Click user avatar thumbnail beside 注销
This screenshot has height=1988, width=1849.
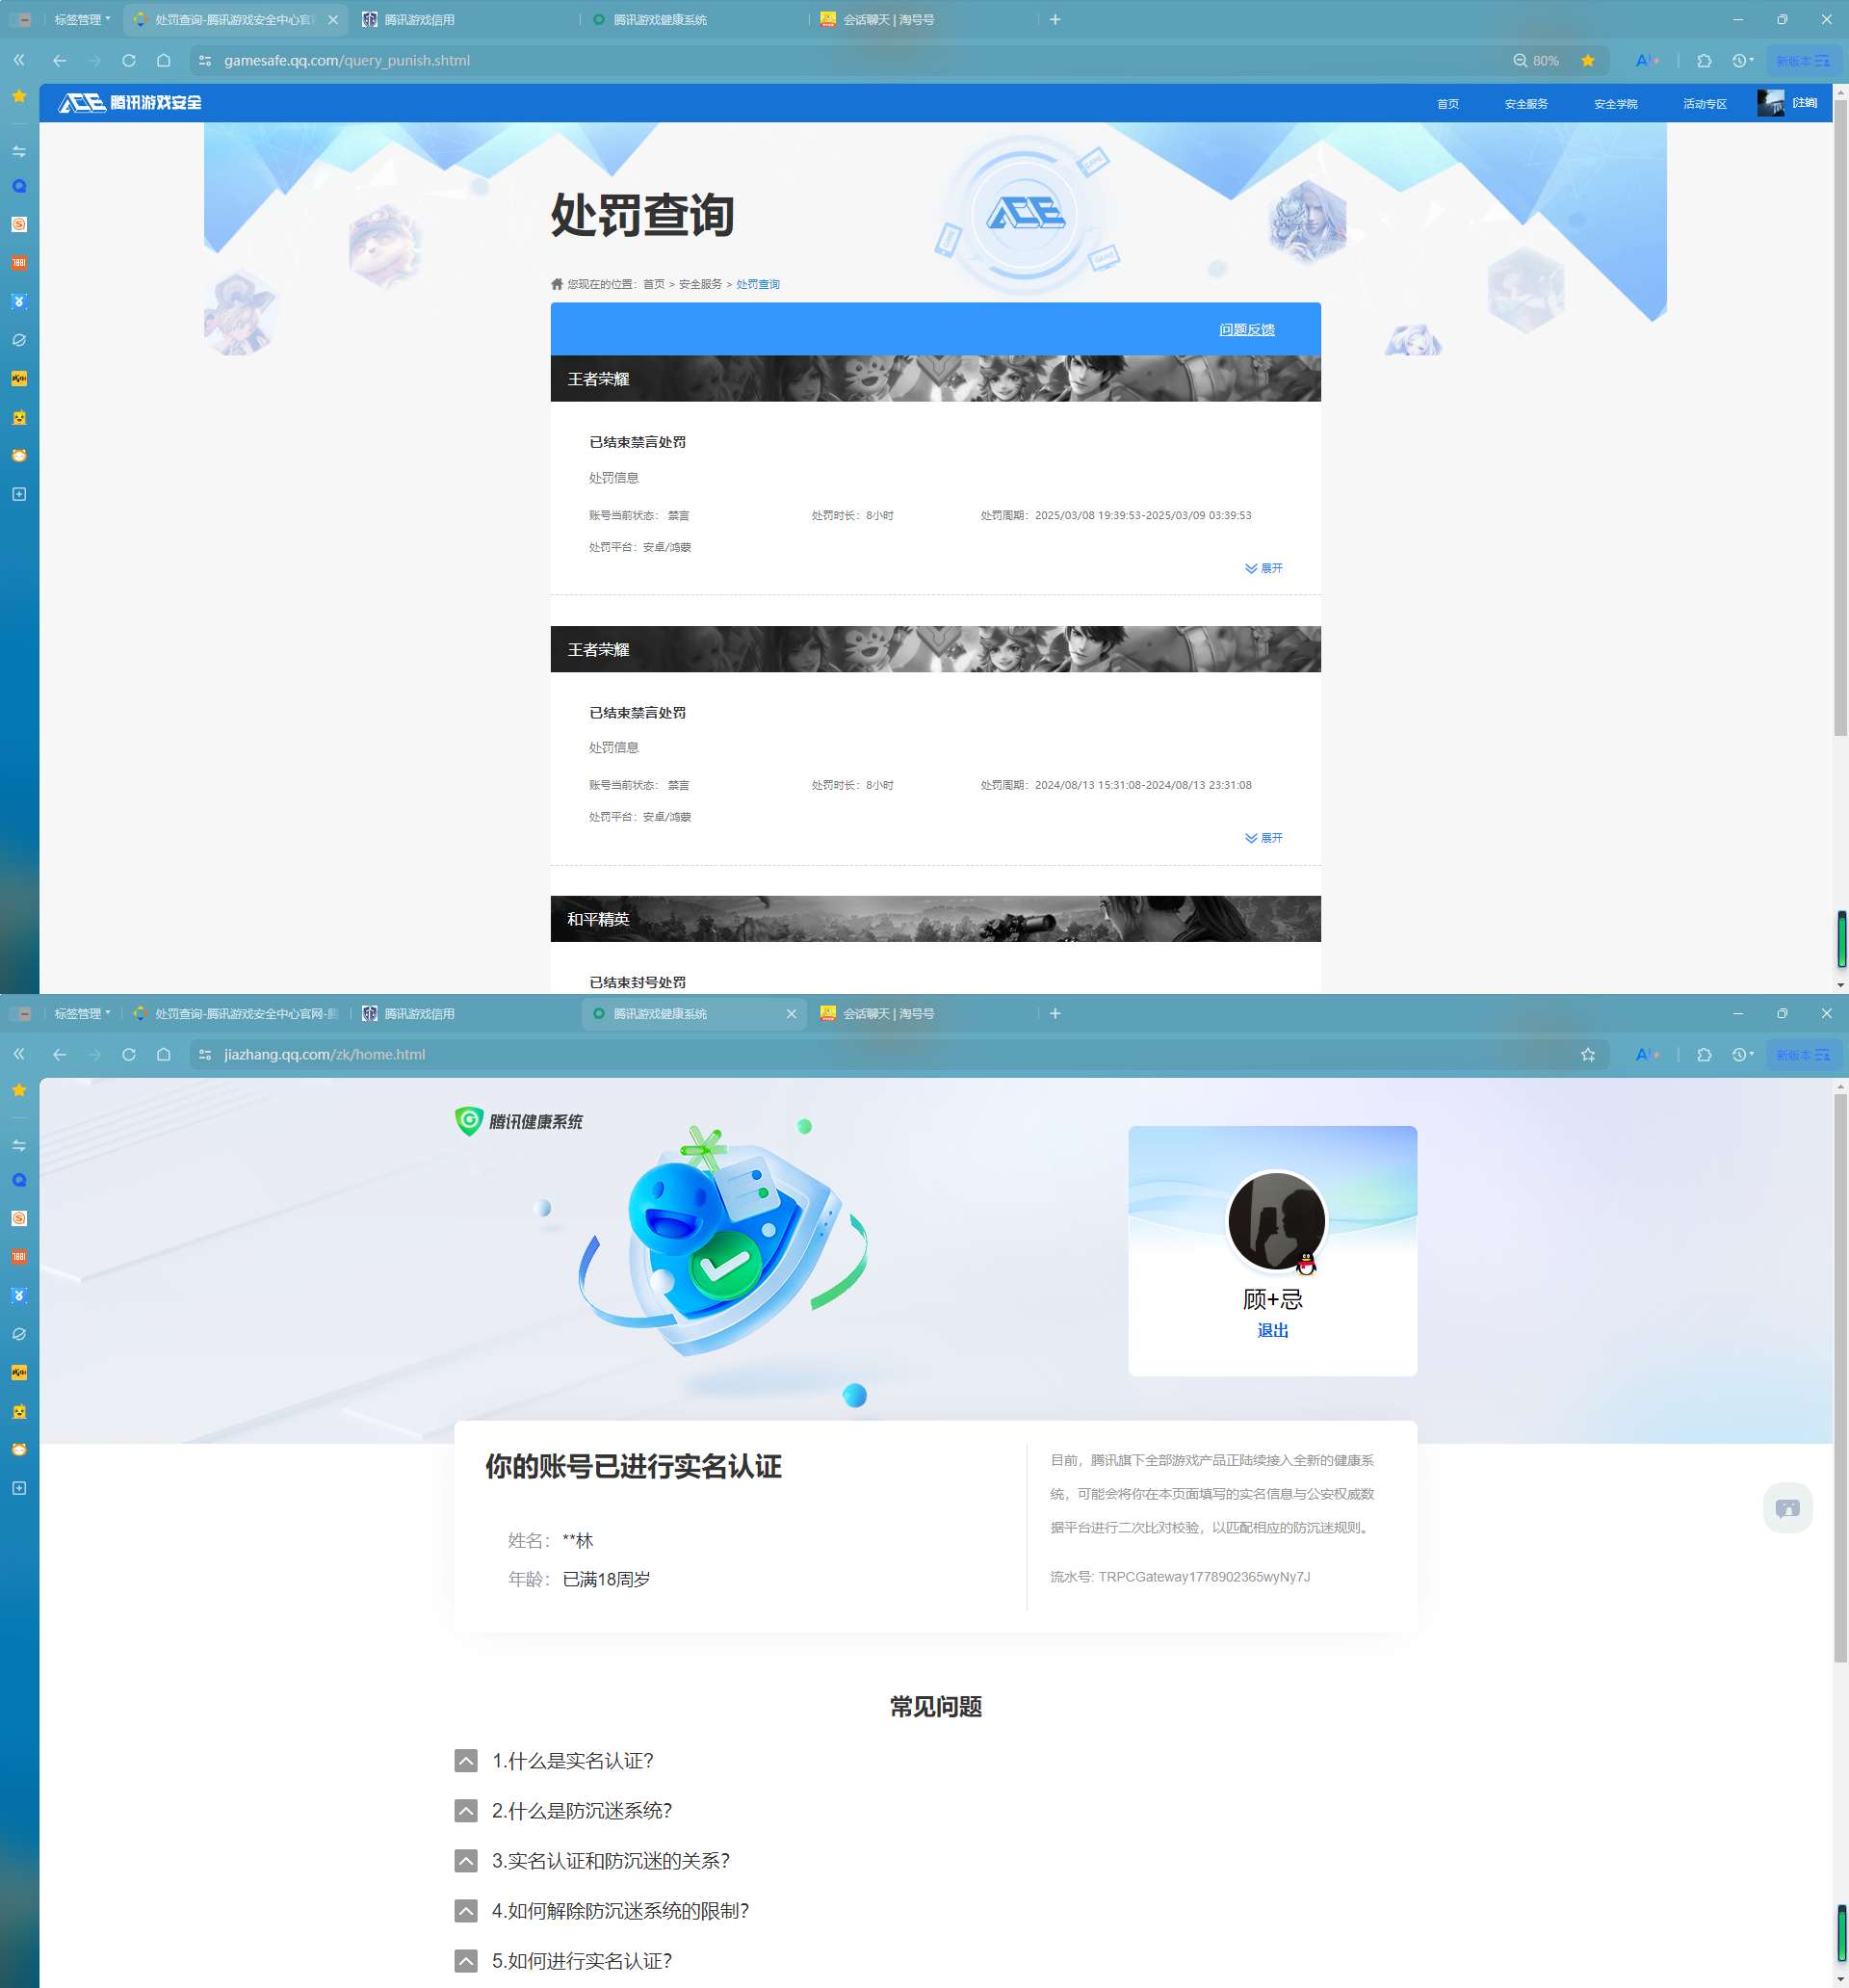[1770, 103]
